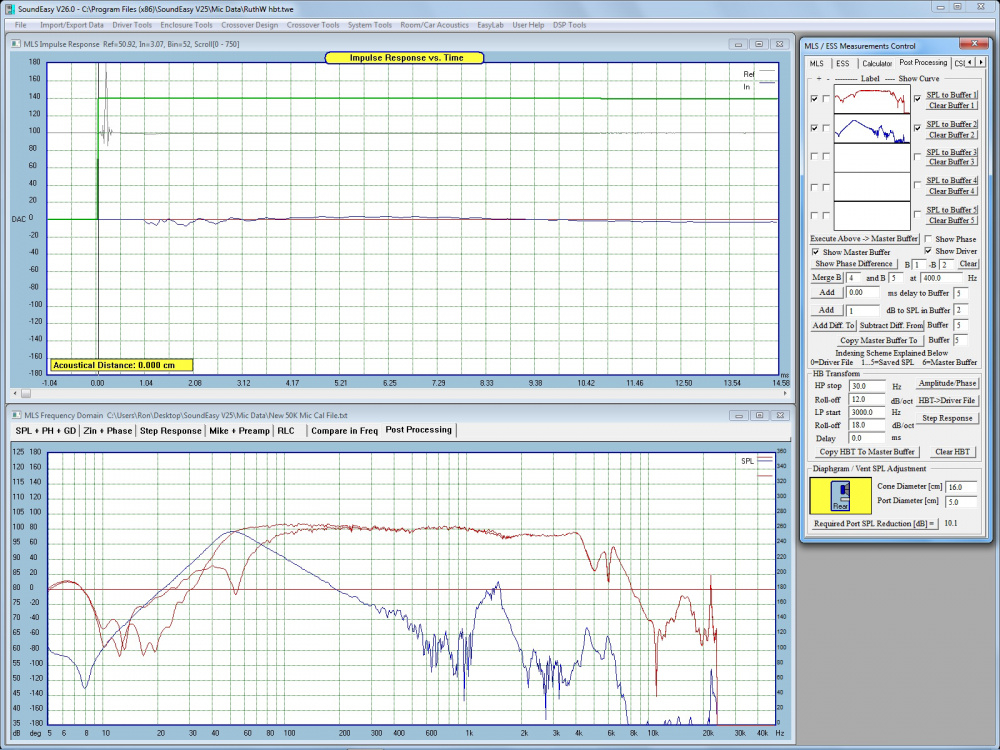Open the Enclosure Tools menu

[x=186, y=25]
